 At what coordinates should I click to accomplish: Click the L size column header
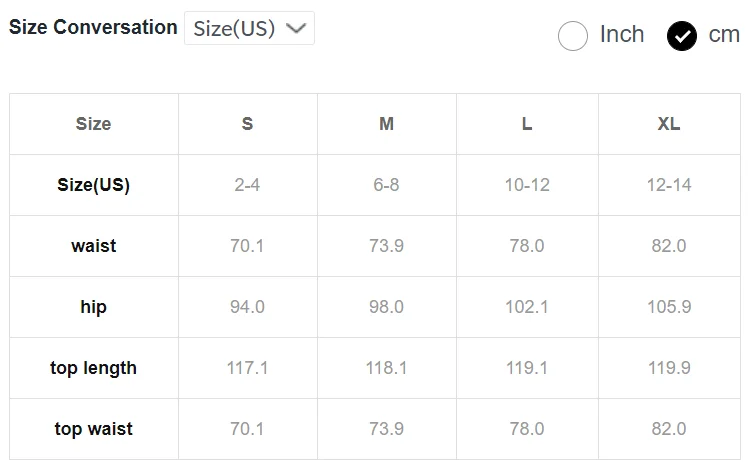point(526,124)
